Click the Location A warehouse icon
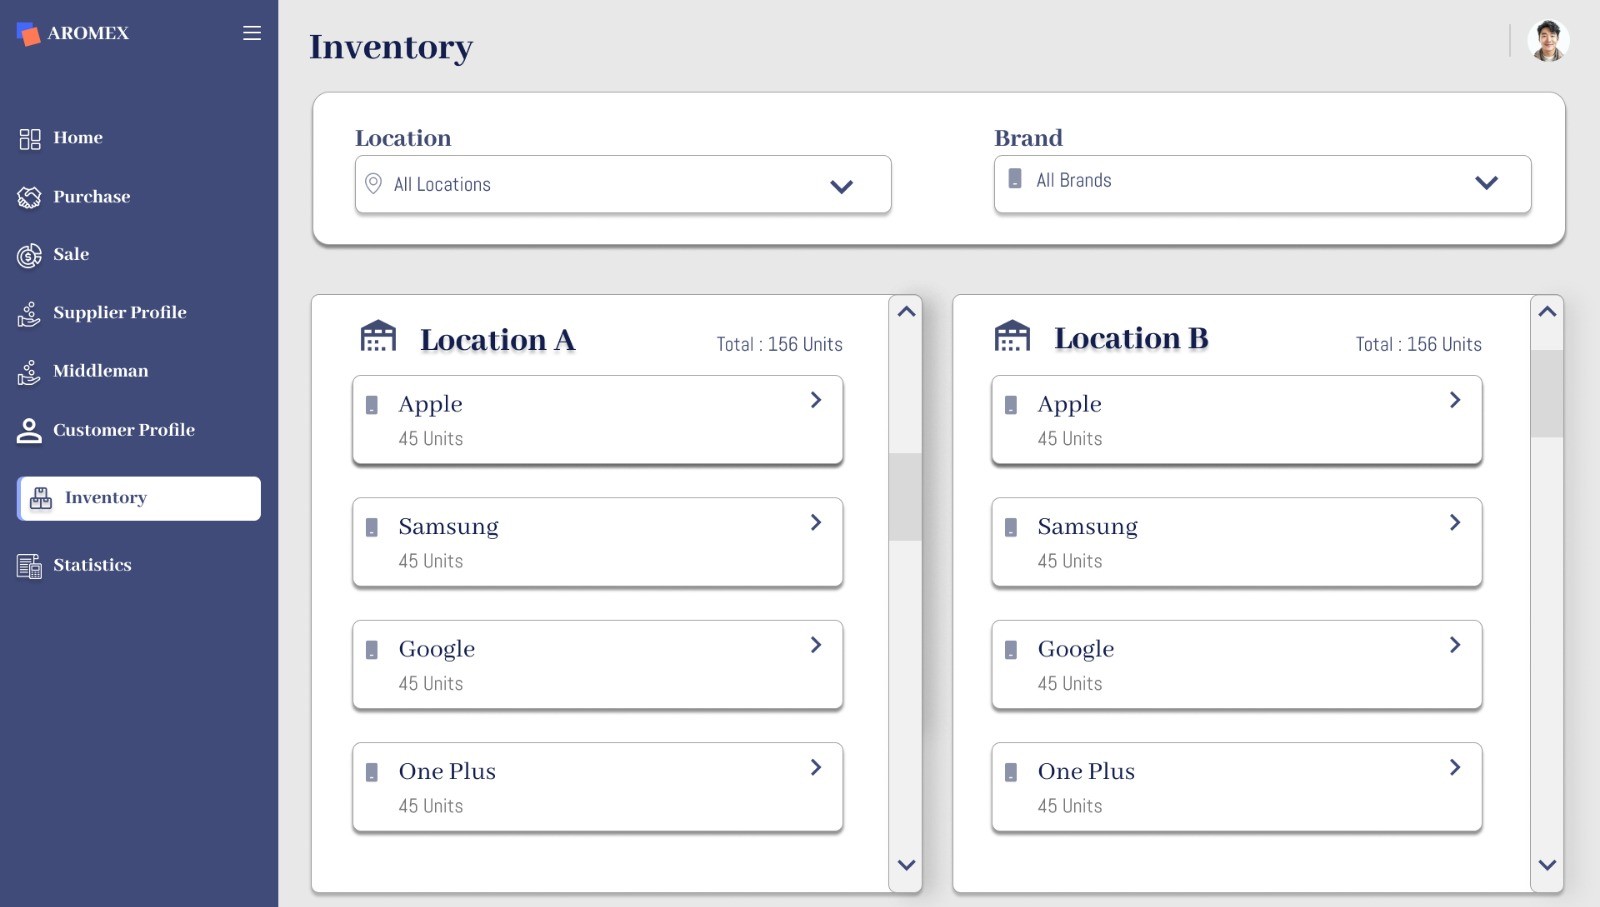The height and width of the screenshot is (907, 1600). (378, 337)
